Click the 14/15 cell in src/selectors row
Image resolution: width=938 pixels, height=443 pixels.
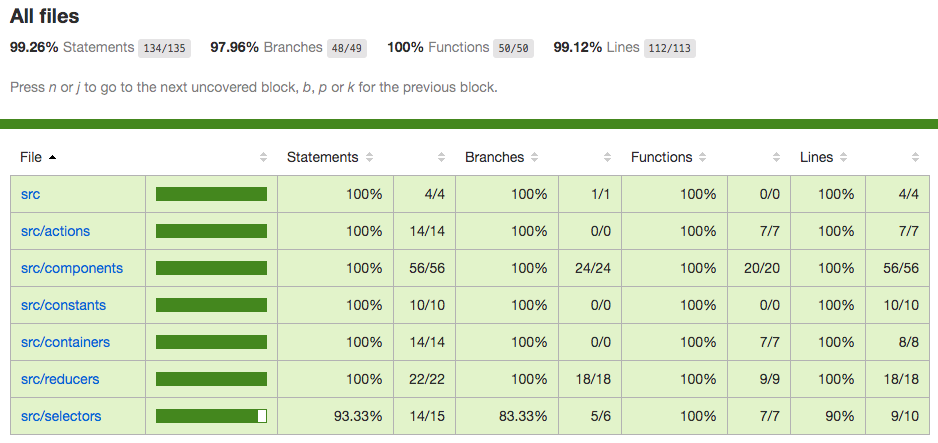[427, 417]
